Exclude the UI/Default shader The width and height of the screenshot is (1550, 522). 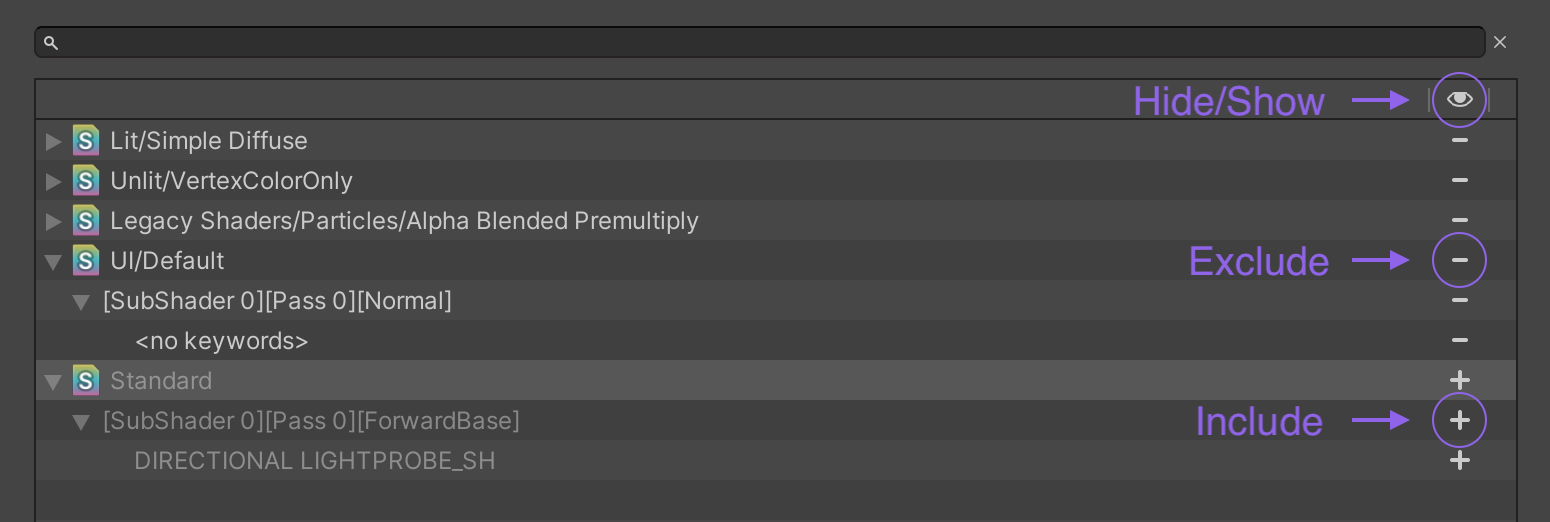[1459, 260]
